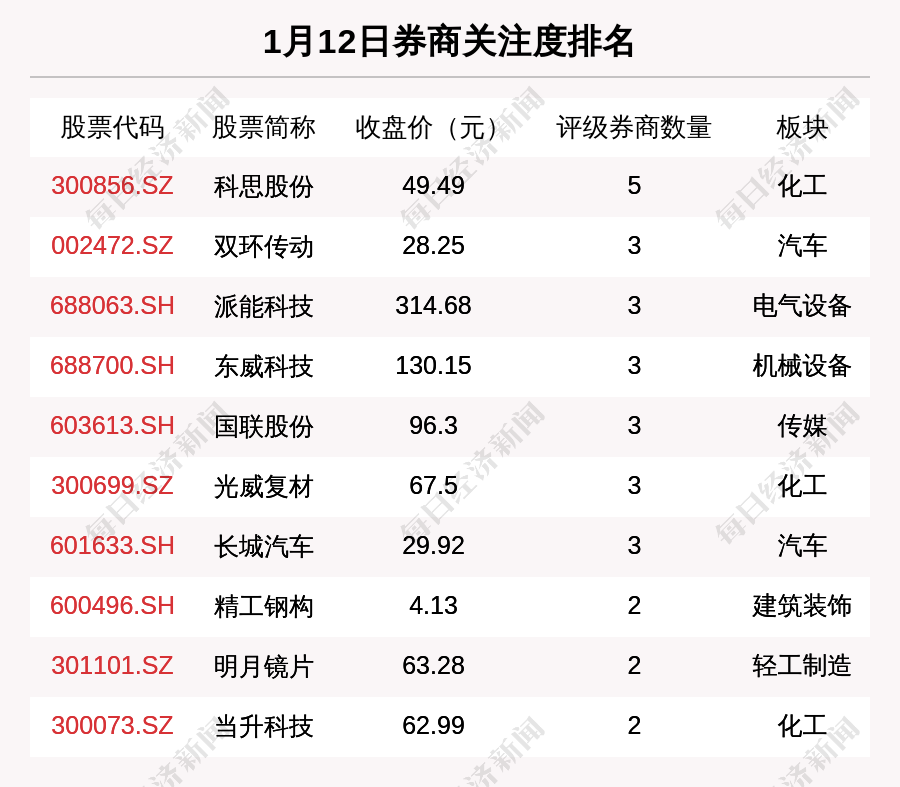This screenshot has width=900, height=787.
Task: Click the 传媒 sector cell
Action: [802, 427]
